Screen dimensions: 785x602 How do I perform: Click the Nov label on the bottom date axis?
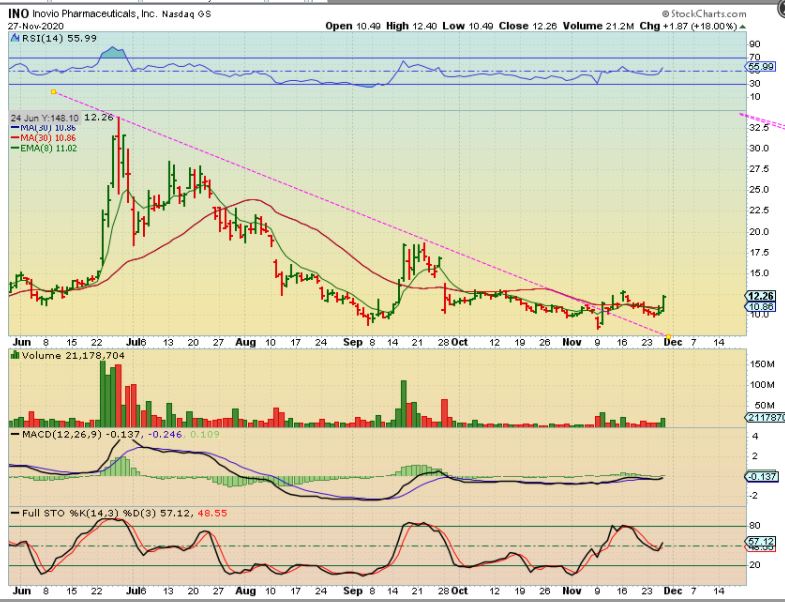coord(572,591)
